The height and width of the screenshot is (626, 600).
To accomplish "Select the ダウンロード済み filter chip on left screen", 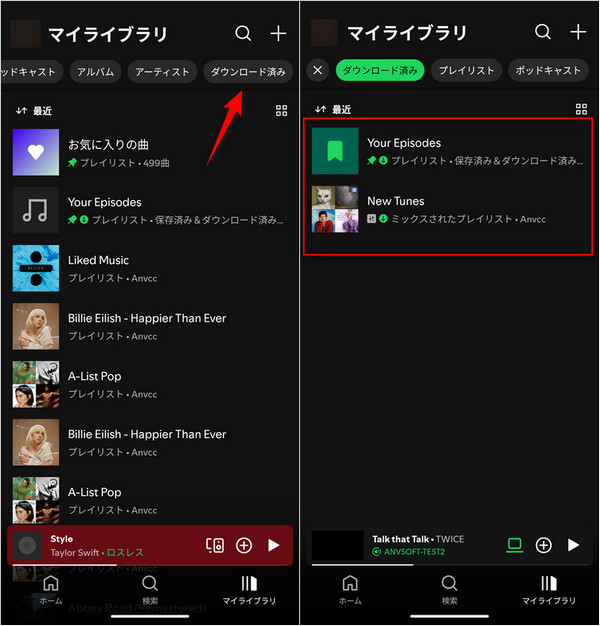I will tap(248, 72).
